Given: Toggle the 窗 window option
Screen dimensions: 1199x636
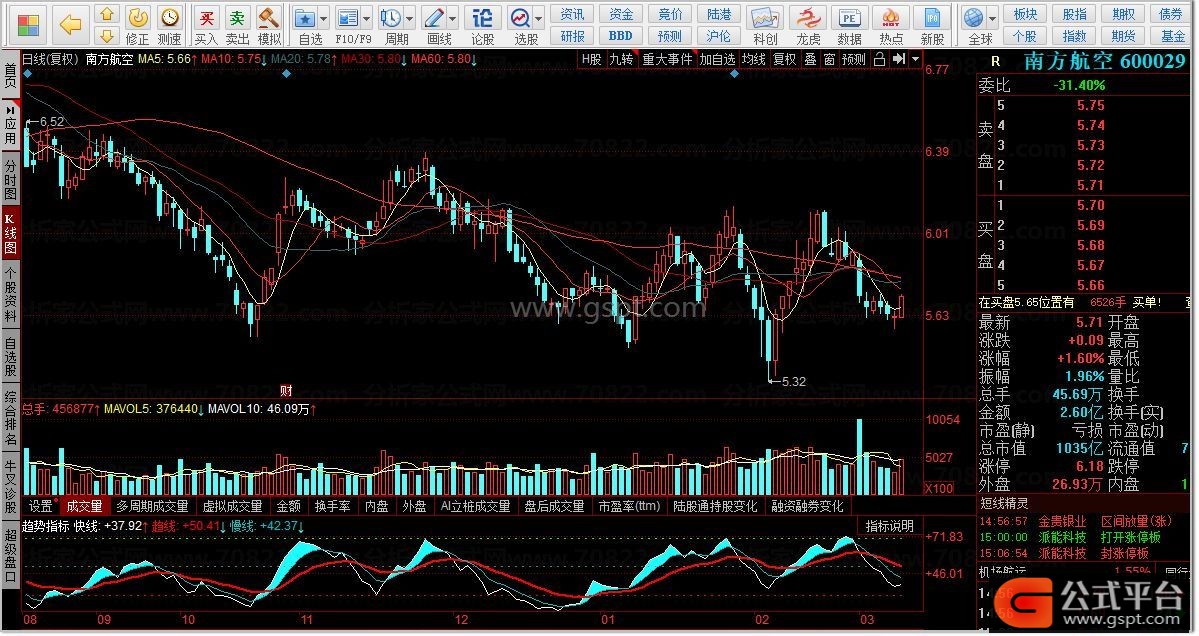Looking at the screenshot, I should [830, 60].
